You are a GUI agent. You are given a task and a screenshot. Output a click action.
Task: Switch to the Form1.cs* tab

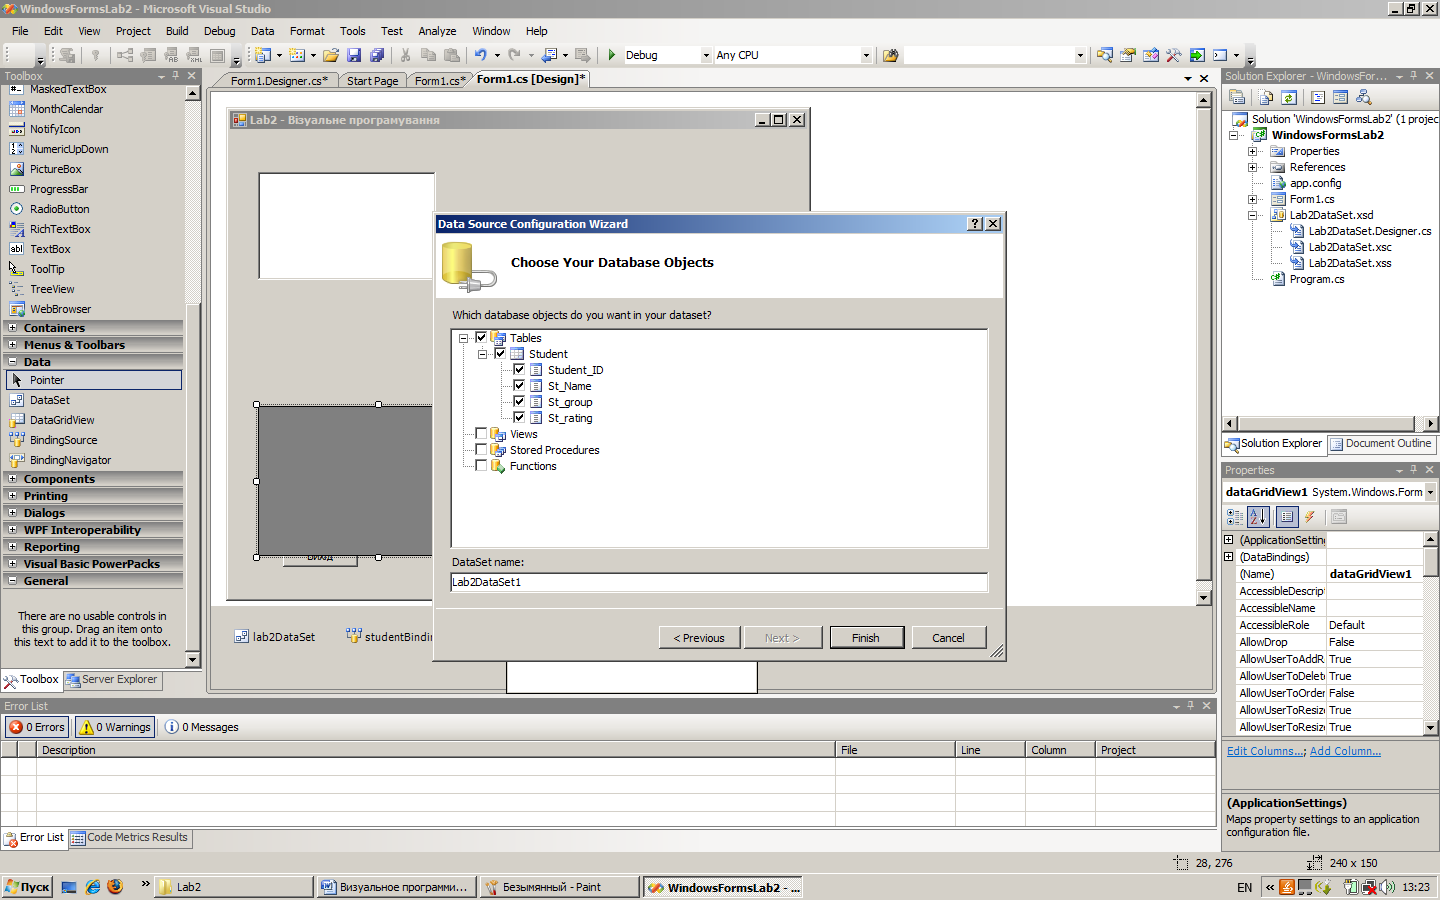439,81
